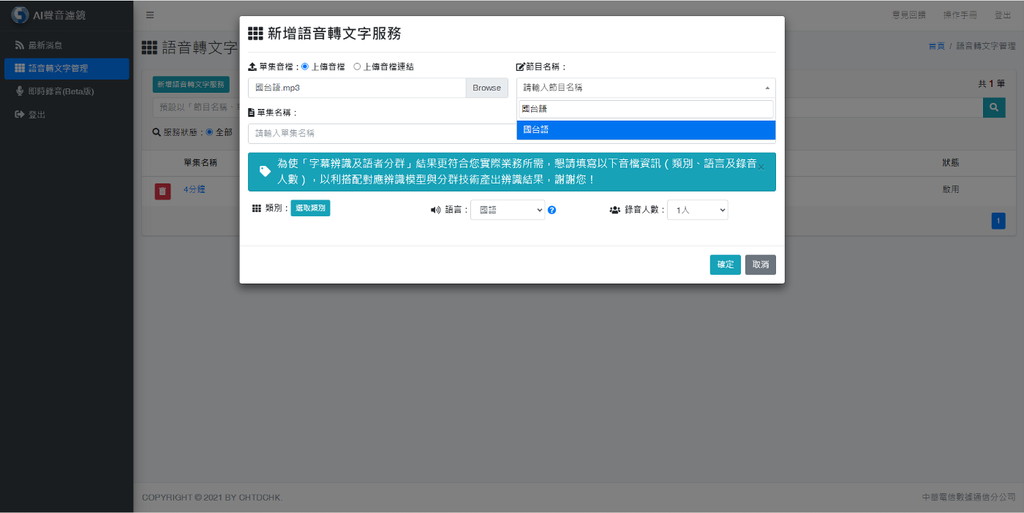The height and width of the screenshot is (513, 1024).
Task: Click the 狀態 column header
Action: [950, 163]
